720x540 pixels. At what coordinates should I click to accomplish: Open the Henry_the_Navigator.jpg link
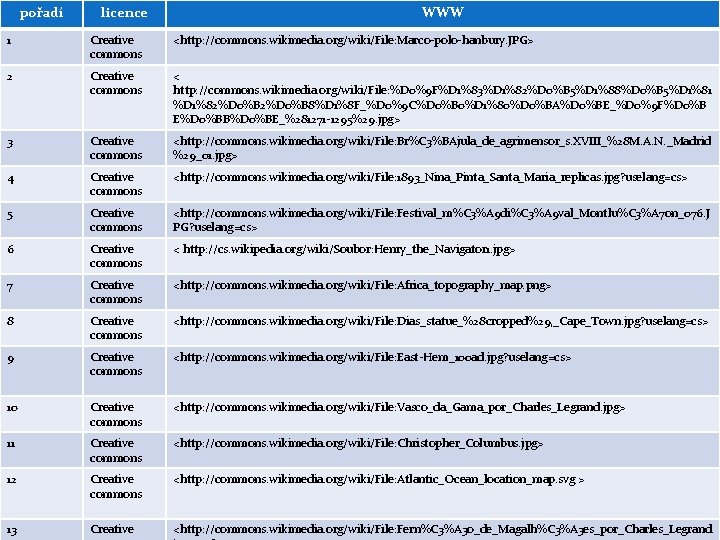coord(344,249)
